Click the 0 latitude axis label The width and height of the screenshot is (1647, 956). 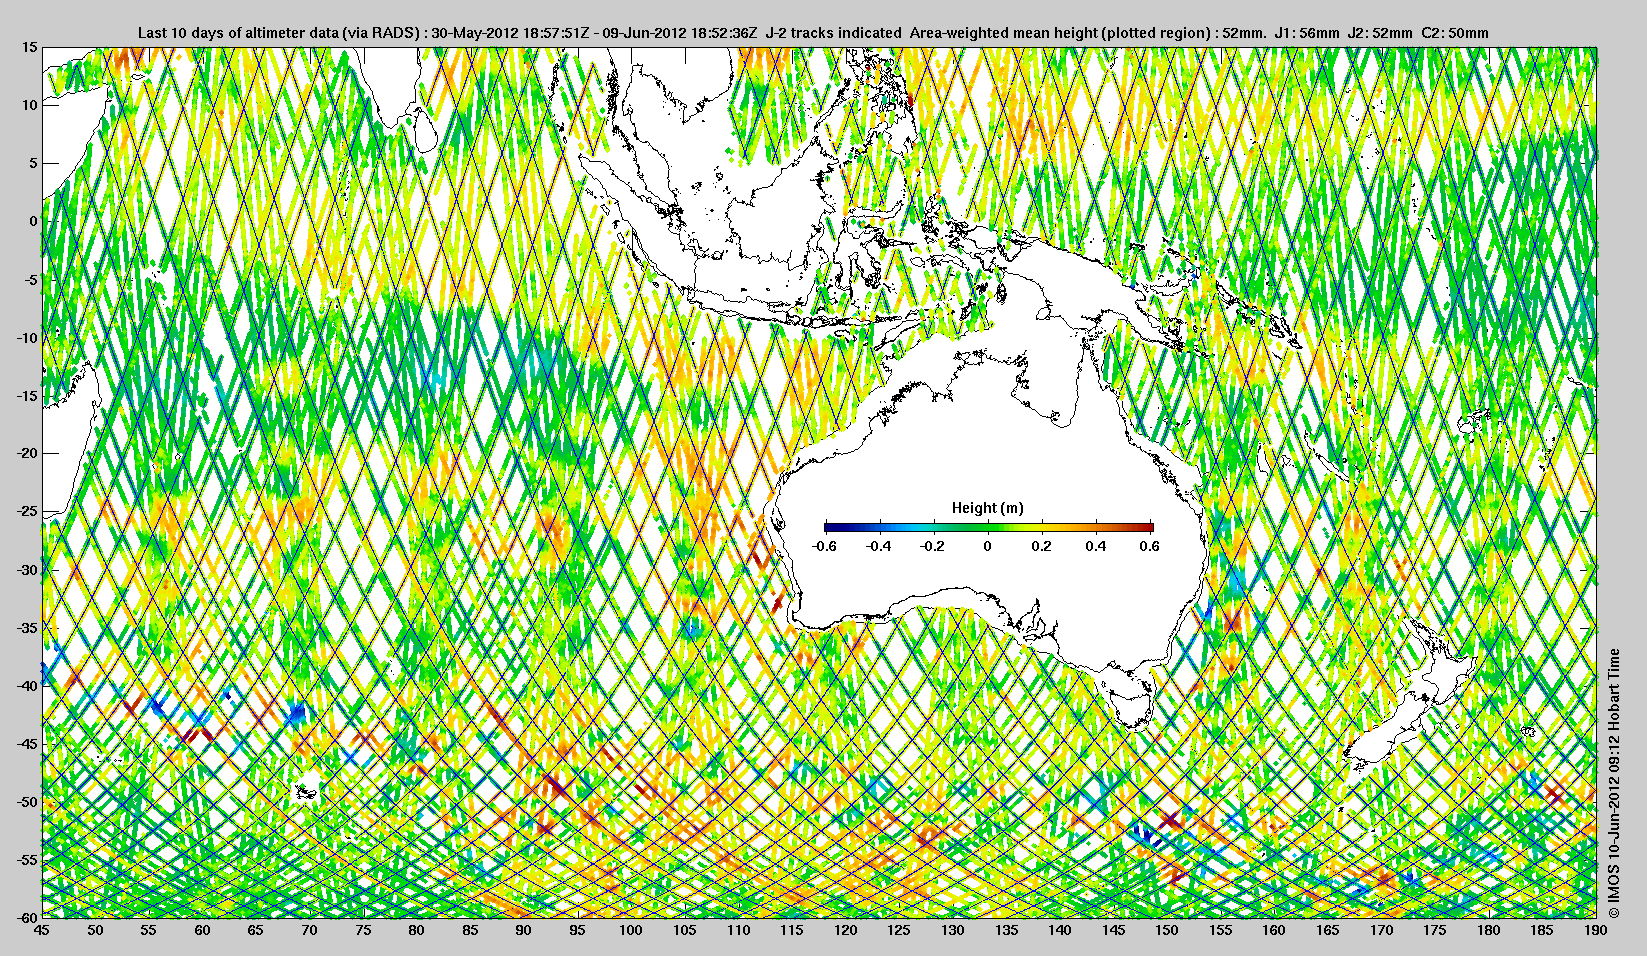tap(33, 221)
